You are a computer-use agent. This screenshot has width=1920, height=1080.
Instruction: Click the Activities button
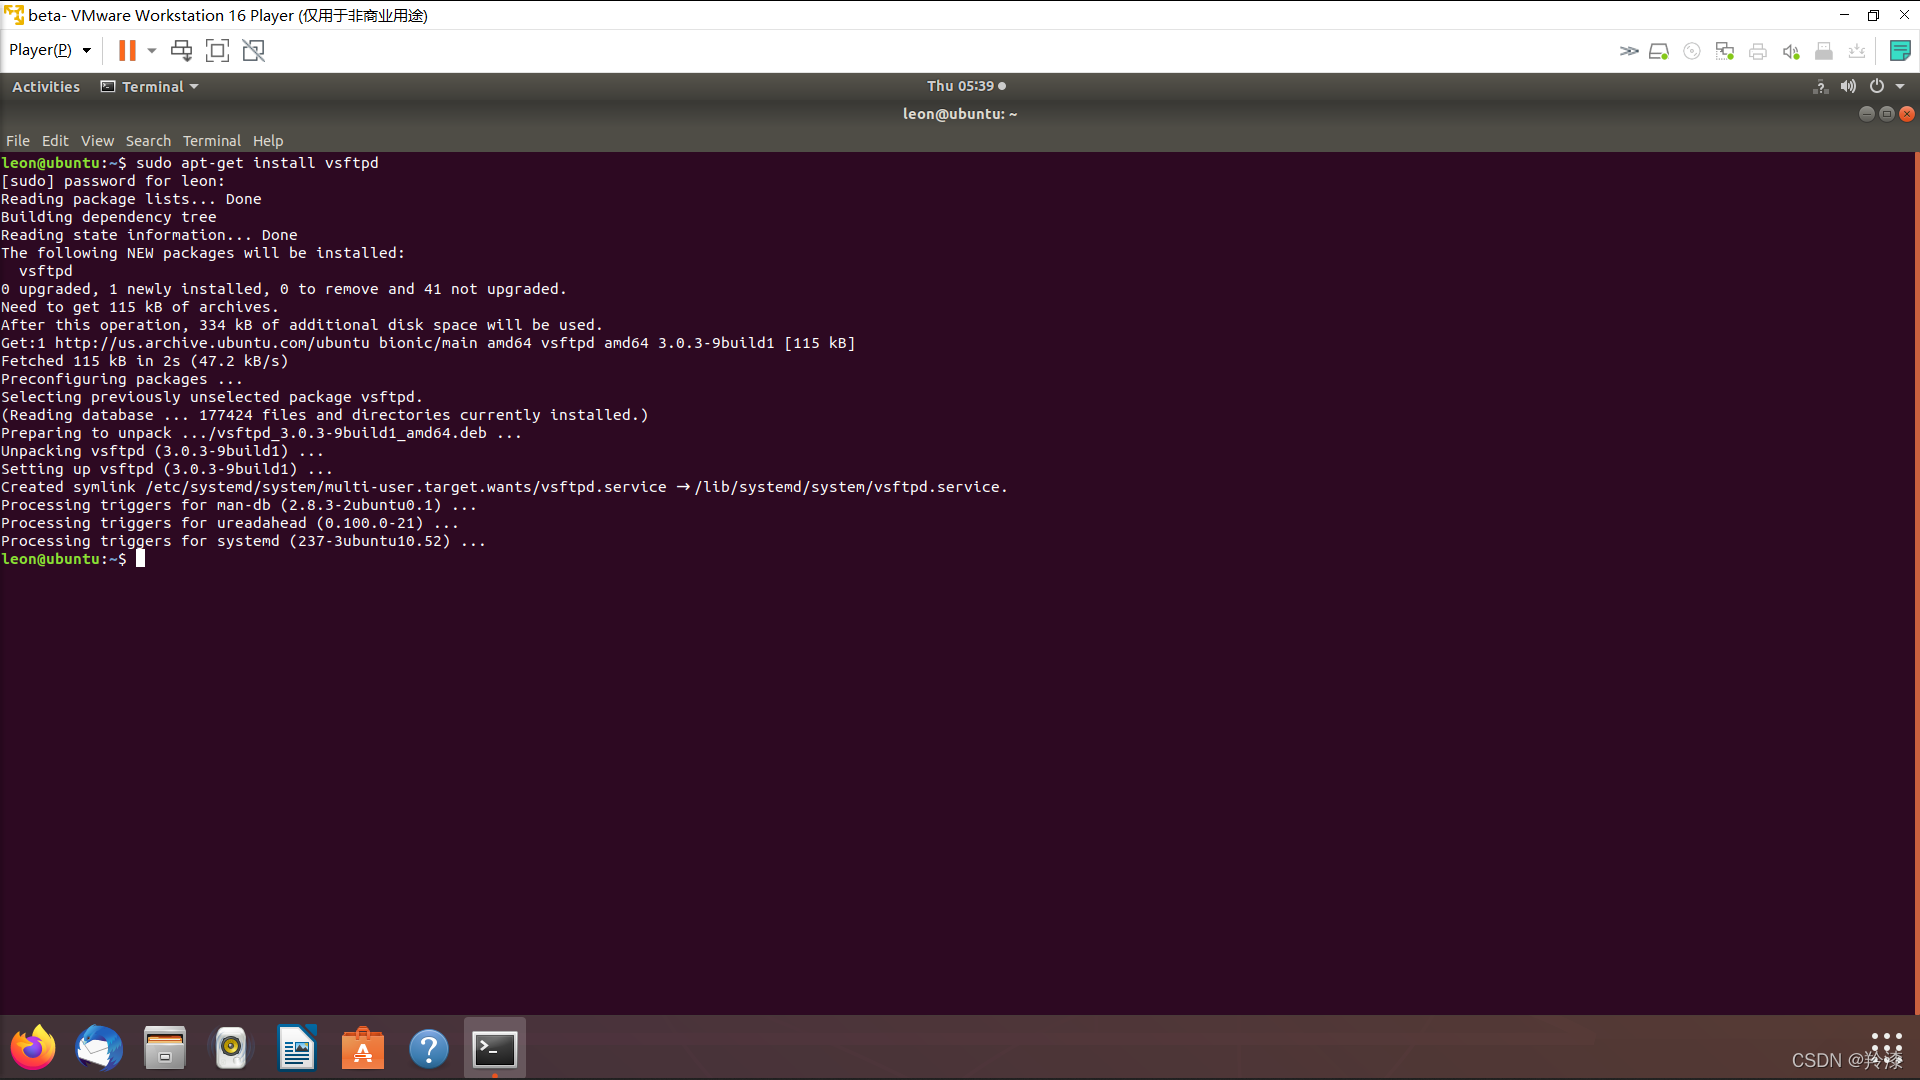pos(46,87)
